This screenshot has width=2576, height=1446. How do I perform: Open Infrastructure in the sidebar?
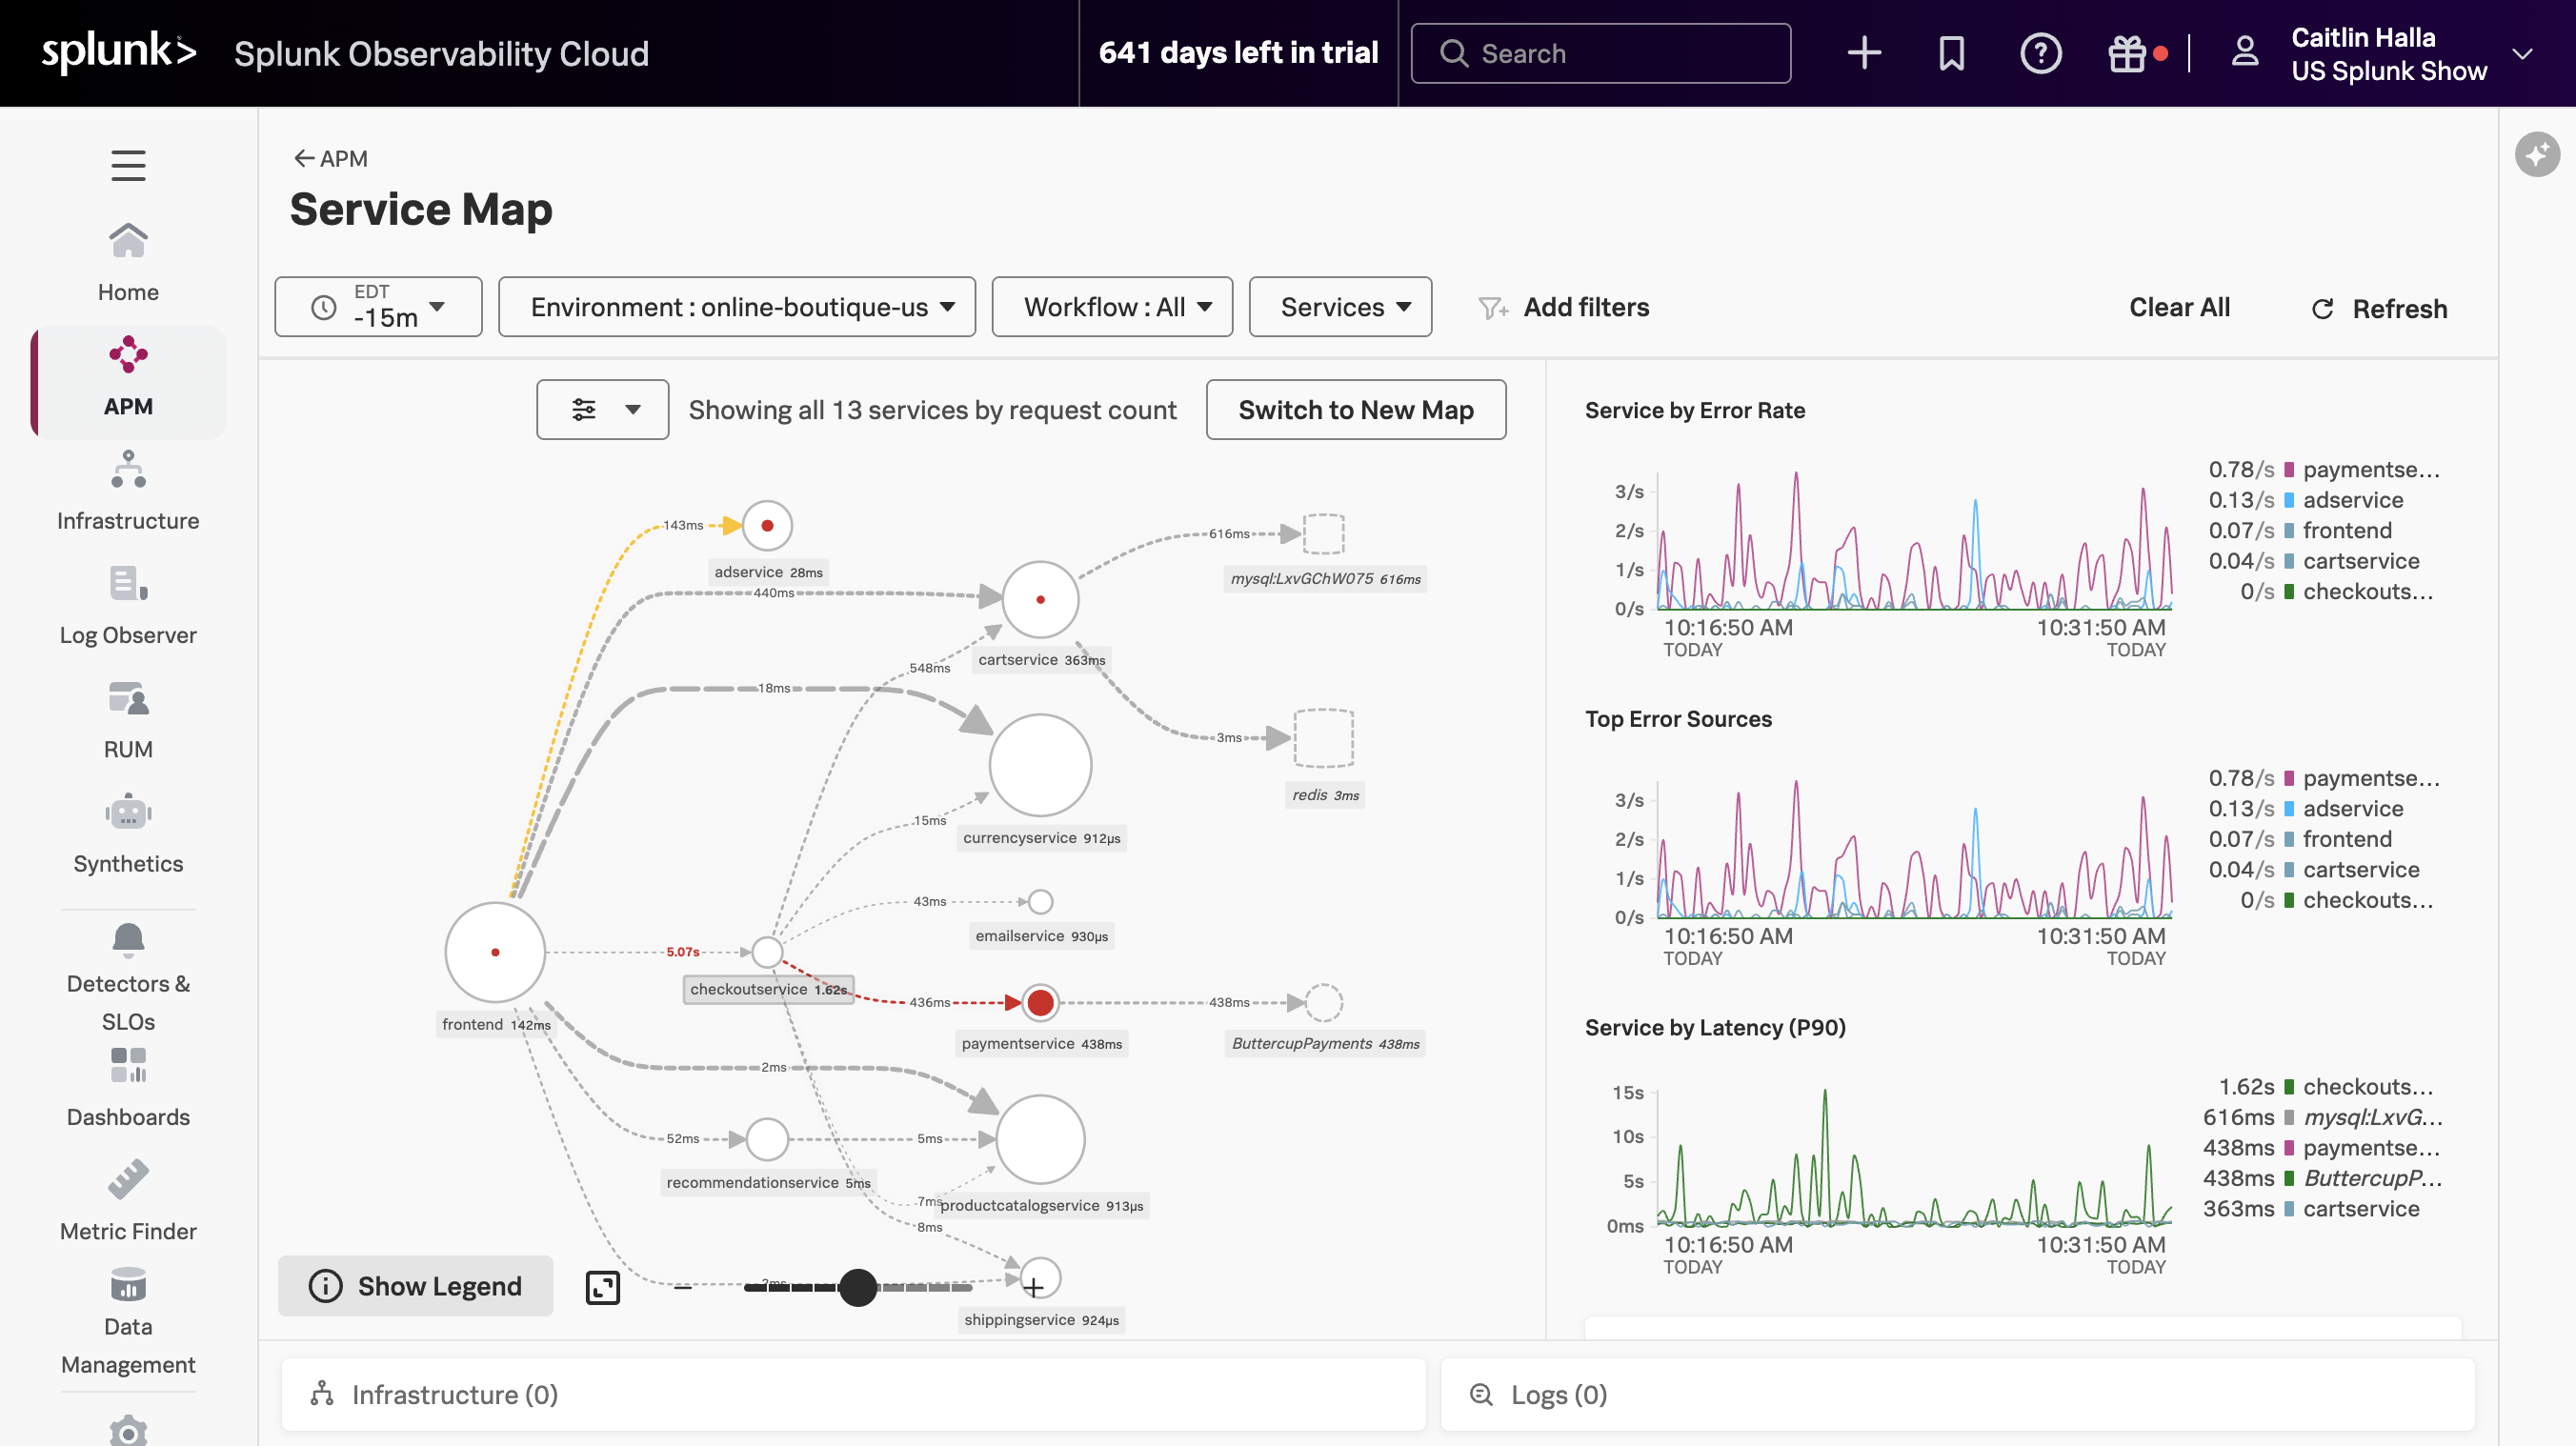pyautogui.click(x=128, y=490)
